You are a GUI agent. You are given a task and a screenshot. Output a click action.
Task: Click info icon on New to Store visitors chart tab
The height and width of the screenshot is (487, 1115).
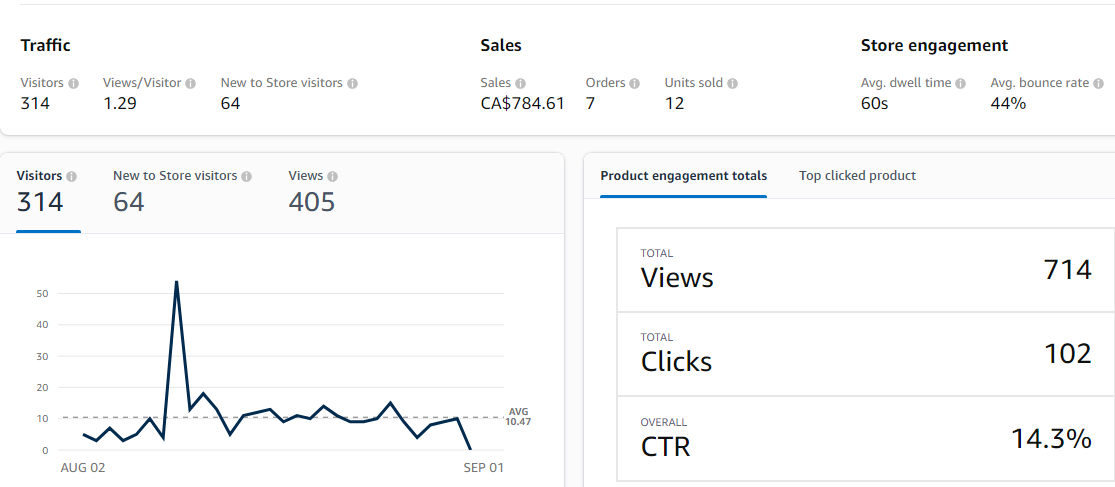[x=247, y=177]
